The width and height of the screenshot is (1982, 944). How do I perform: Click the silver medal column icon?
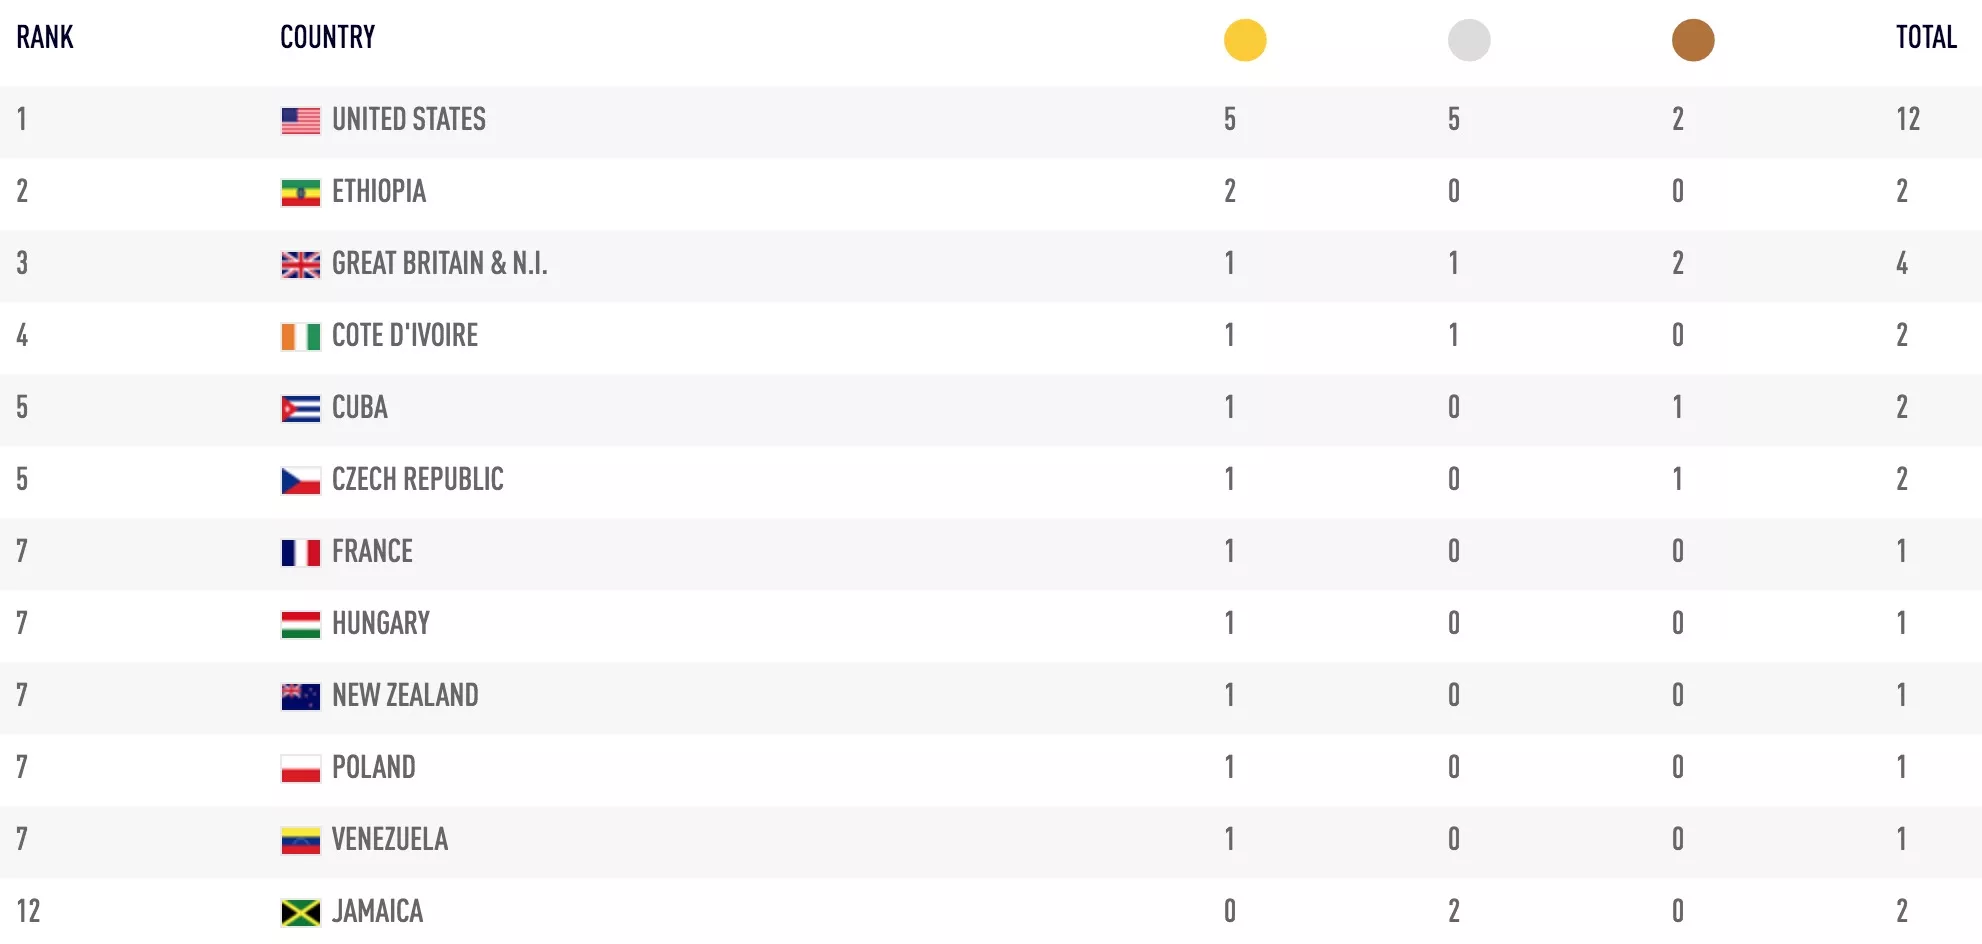click(x=1469, y=40)
